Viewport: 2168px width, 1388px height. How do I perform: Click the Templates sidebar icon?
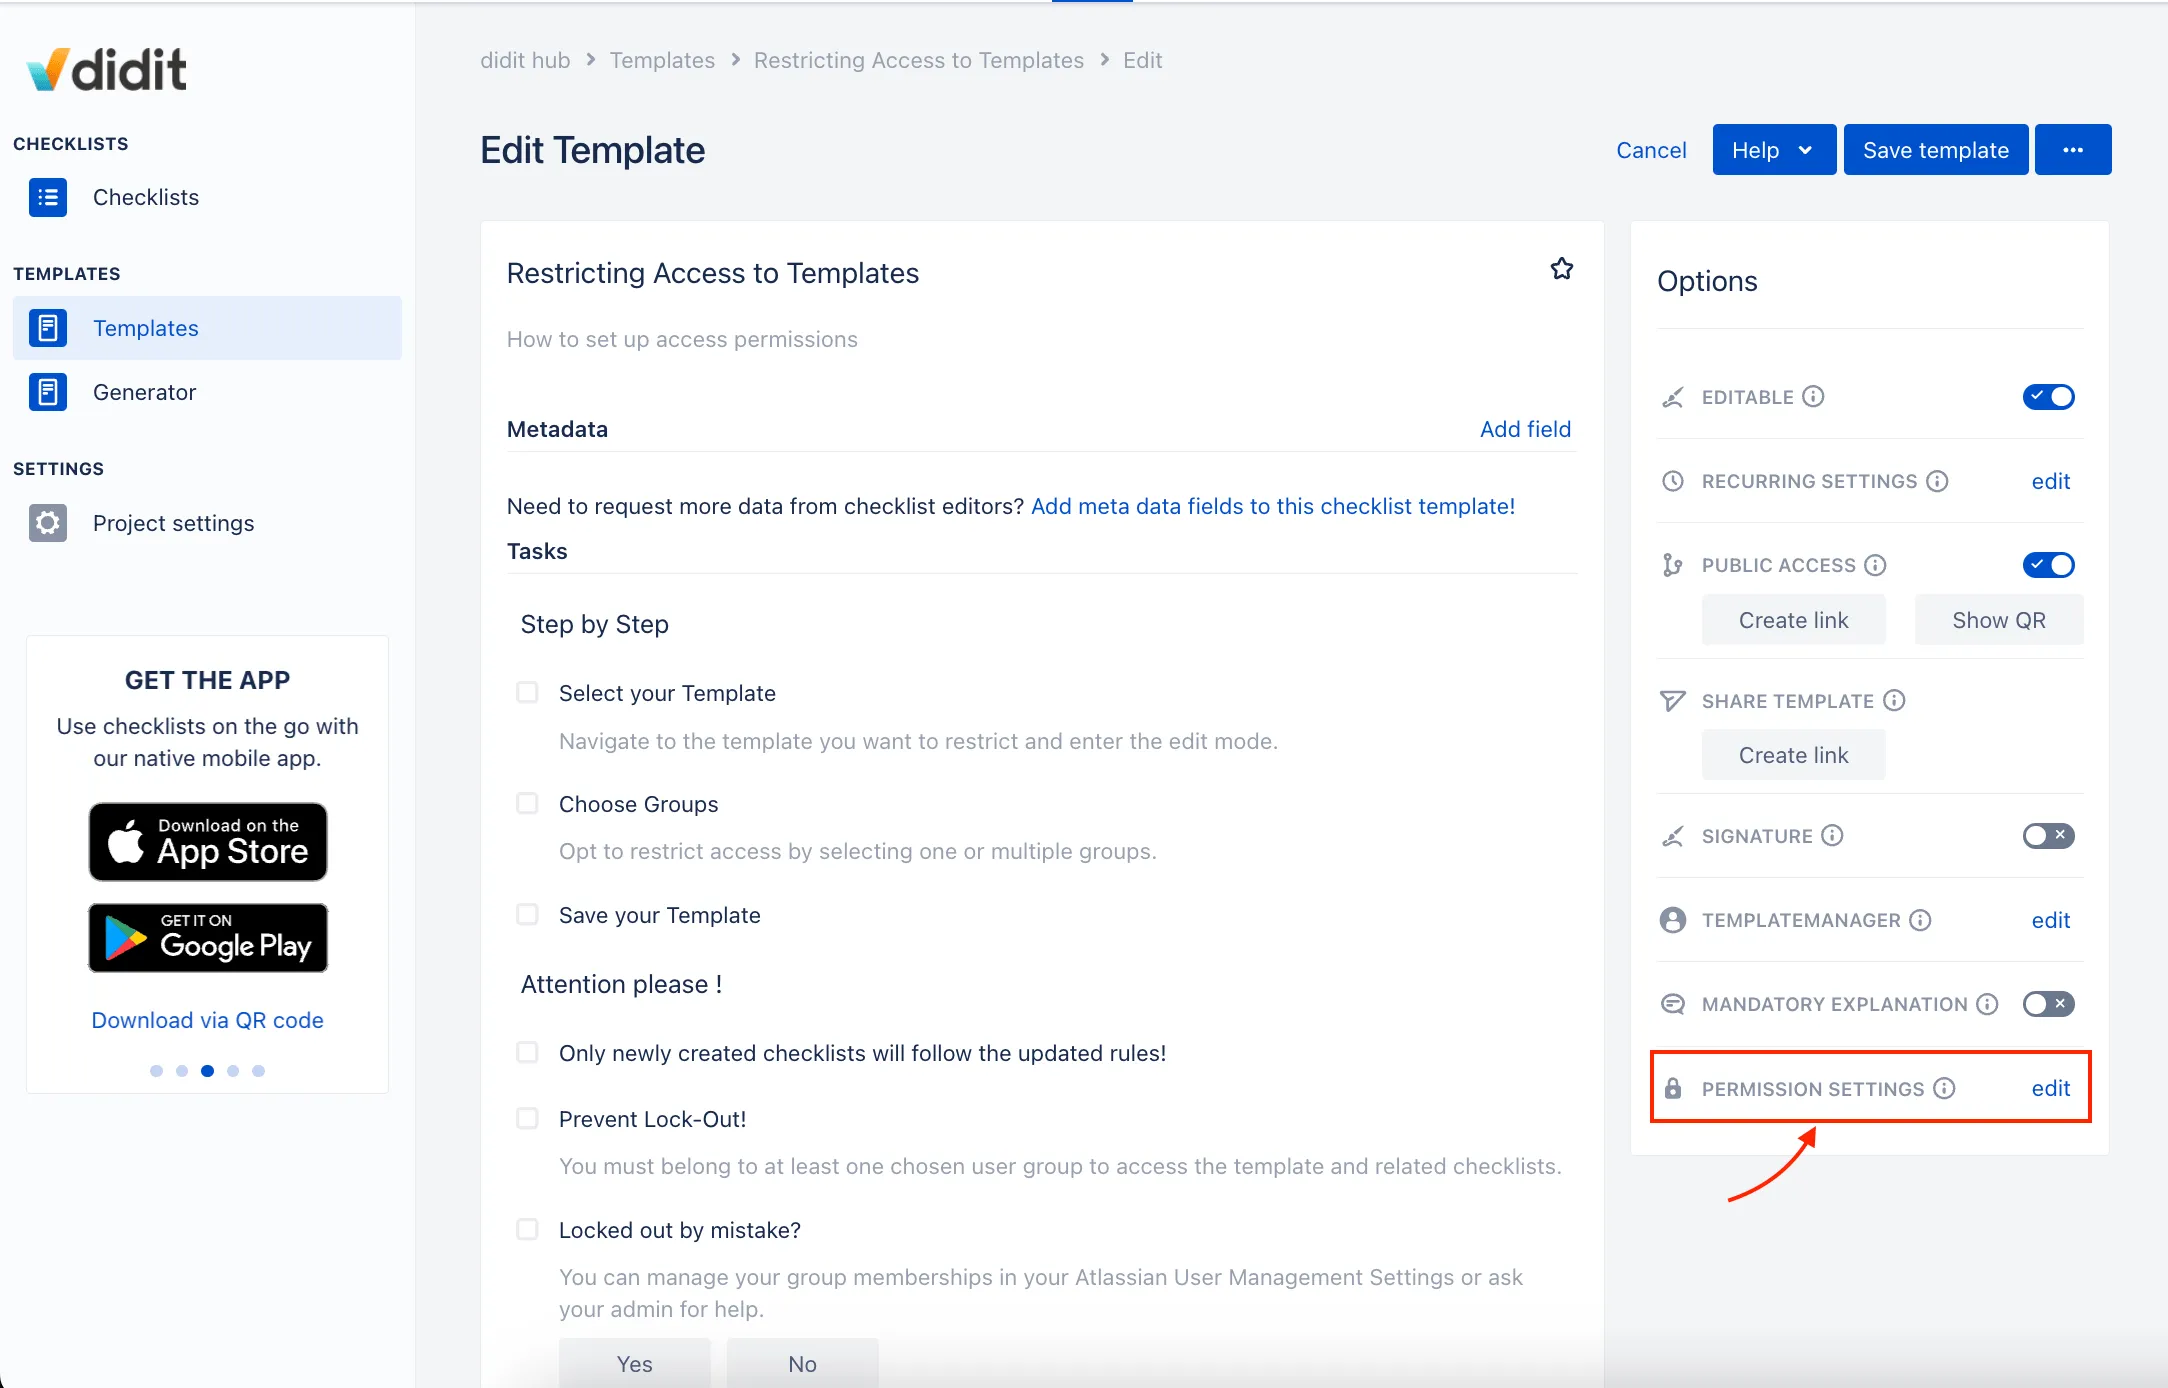coord(48,328)
